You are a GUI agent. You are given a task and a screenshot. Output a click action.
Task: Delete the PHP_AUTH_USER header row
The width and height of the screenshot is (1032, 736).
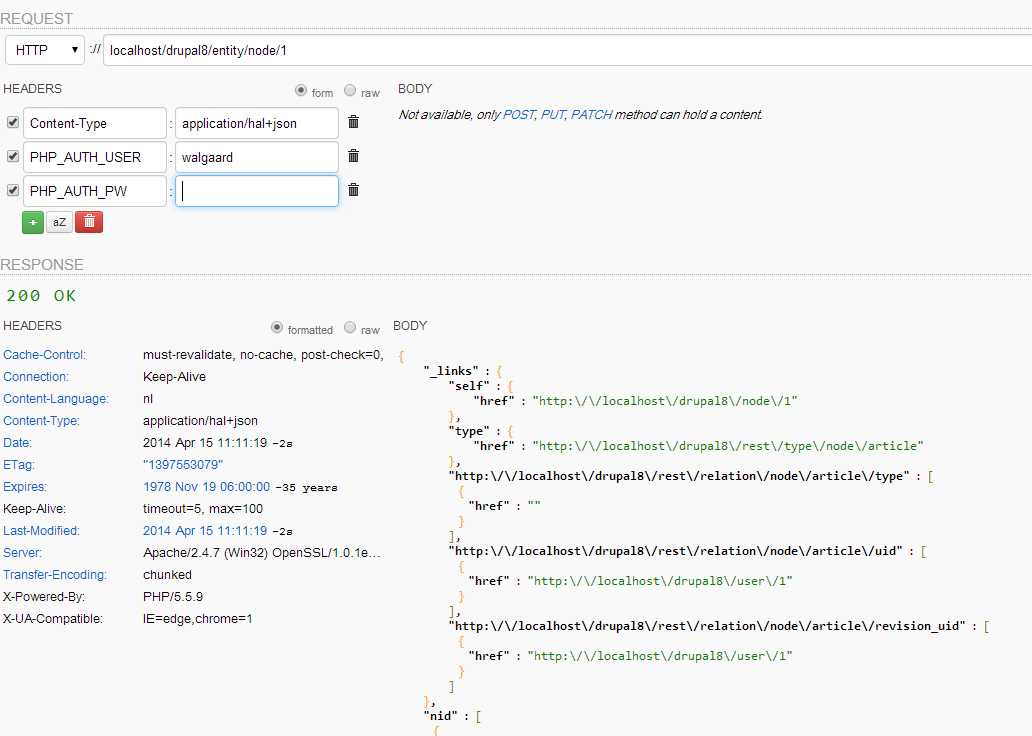click(x=353, y=156)
